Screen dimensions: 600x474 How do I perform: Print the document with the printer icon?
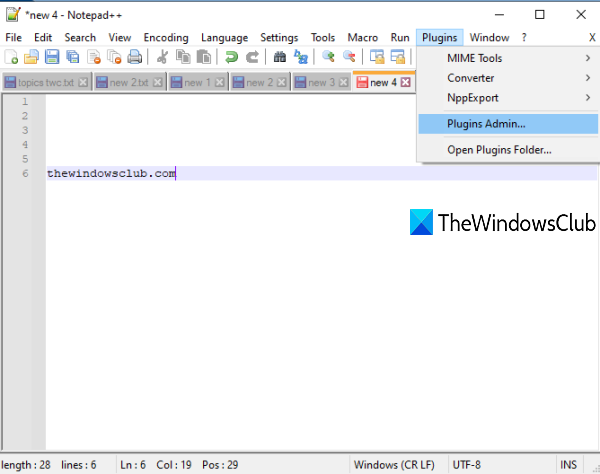point(135,57)
